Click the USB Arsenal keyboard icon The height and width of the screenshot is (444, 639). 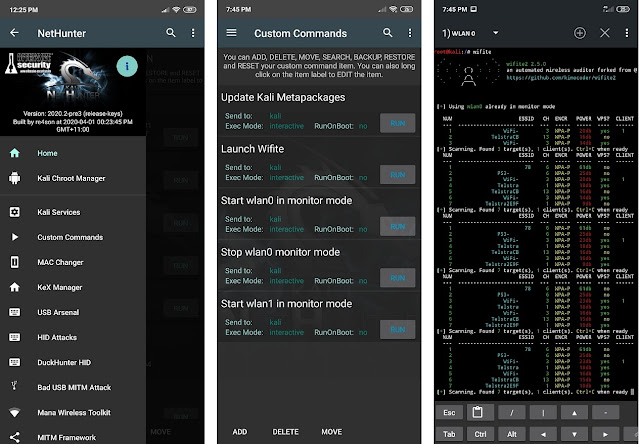click(x=15, y=312)
